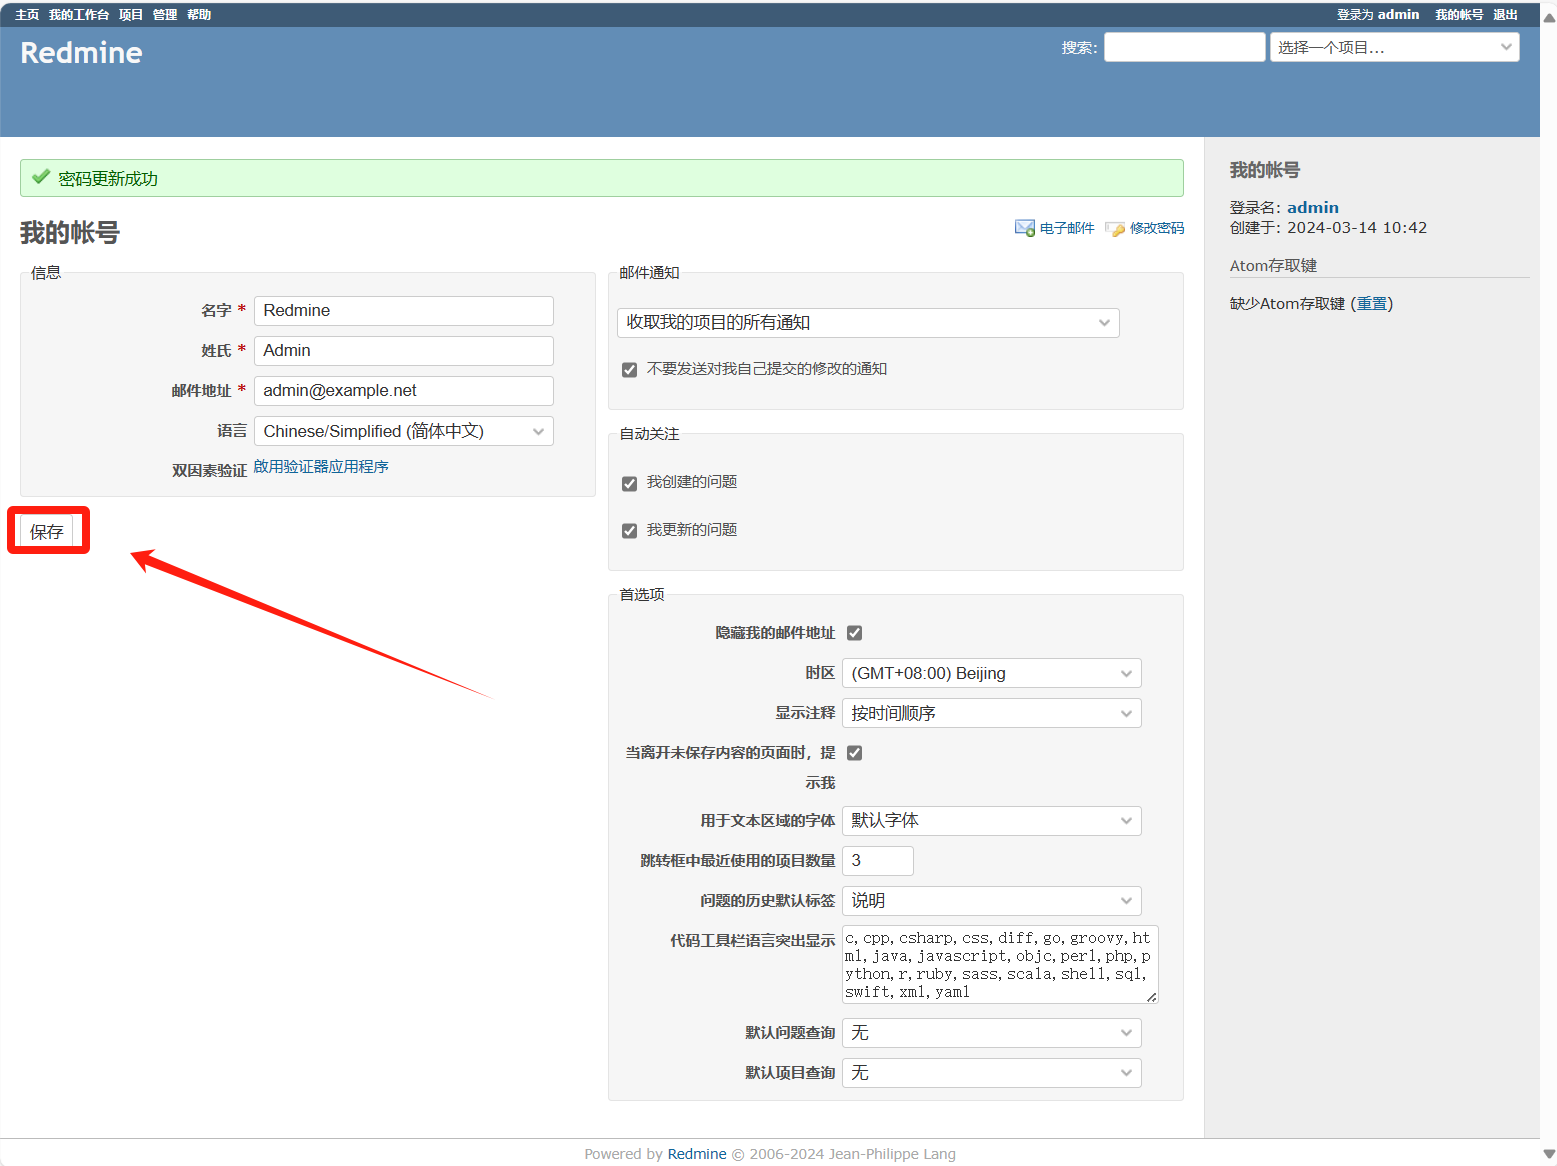Click the green success checkmark icon
1557x1166 pixels.
[41, 178]
